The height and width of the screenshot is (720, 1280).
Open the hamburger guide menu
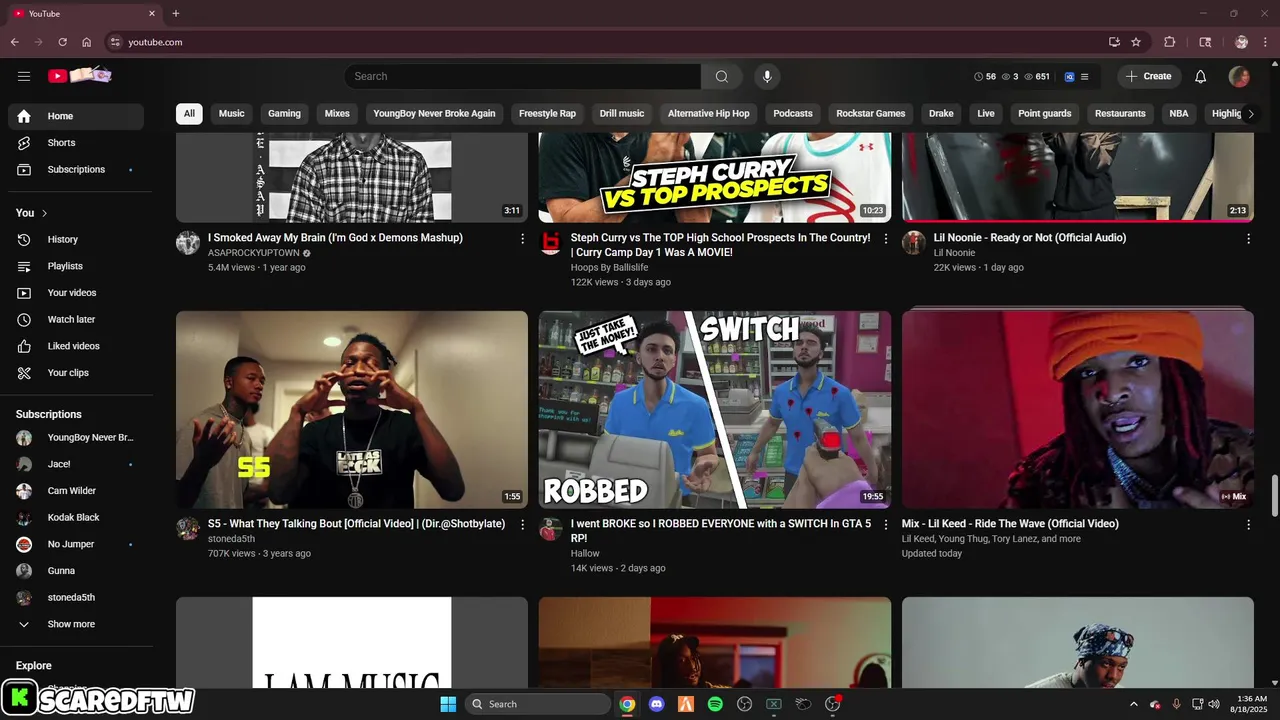pos(24,76)
